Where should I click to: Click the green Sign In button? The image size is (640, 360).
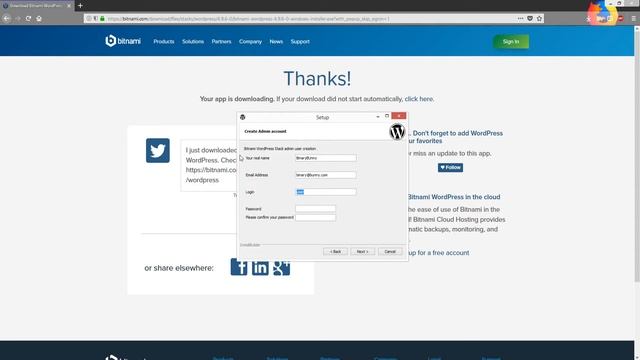pyautogui.click(x=511, y=41)
